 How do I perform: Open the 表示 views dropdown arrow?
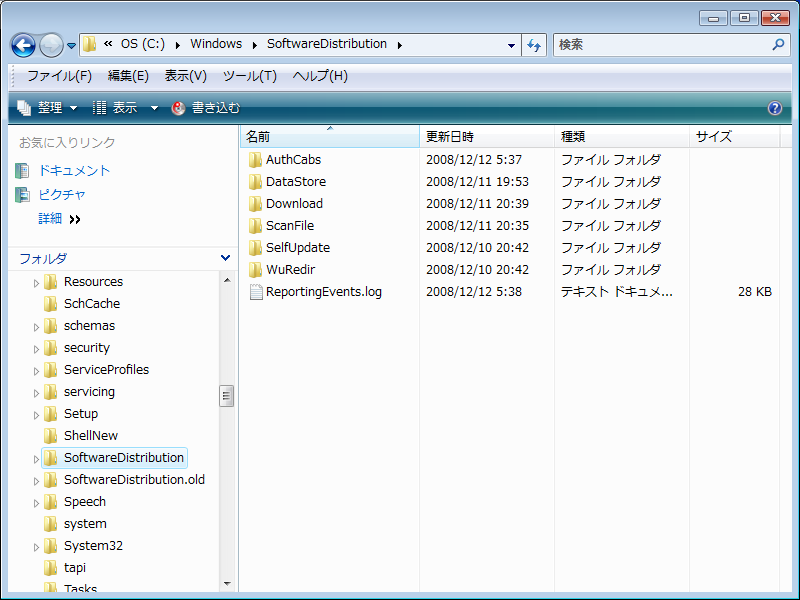click(x=154, y=108)
